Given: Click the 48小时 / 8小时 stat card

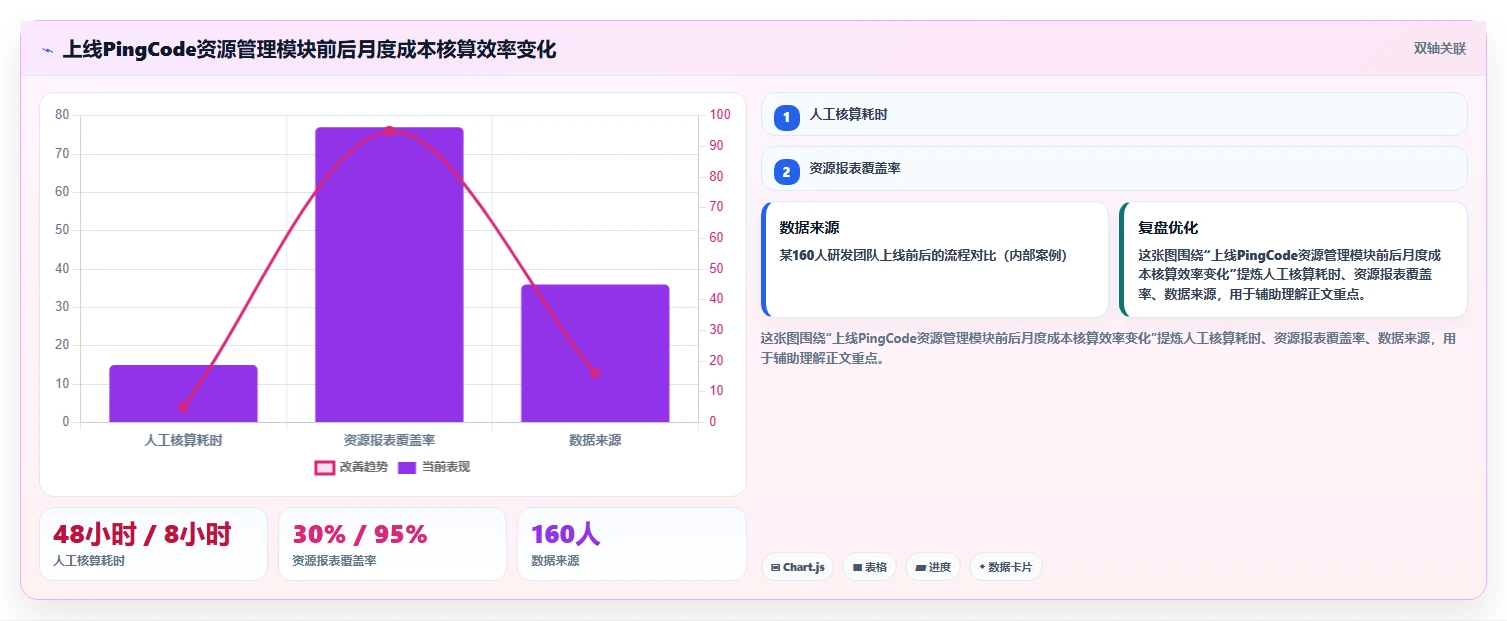Looking at the screenshot, I should [153, 544].
